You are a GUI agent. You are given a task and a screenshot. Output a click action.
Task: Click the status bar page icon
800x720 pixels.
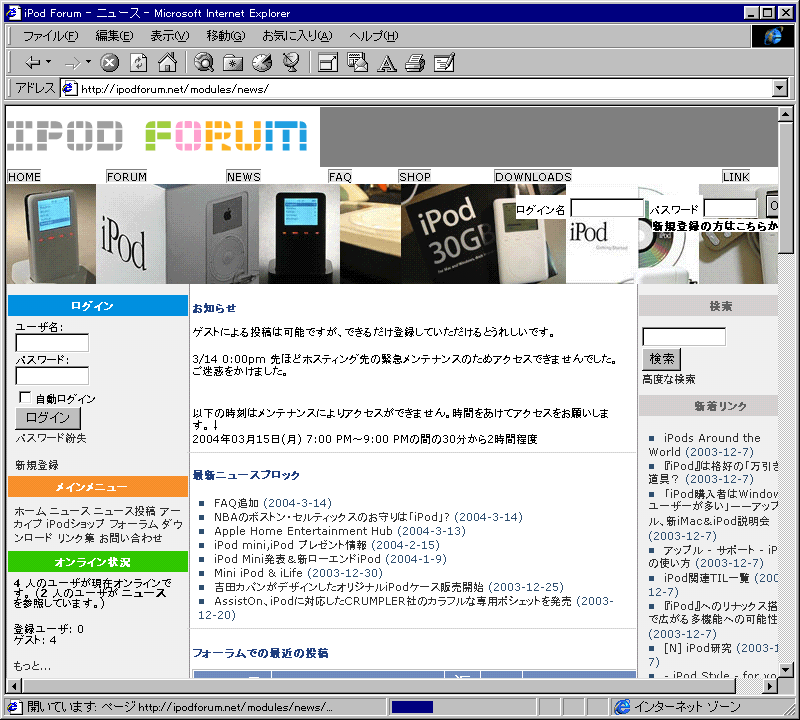tap(14, 707)
